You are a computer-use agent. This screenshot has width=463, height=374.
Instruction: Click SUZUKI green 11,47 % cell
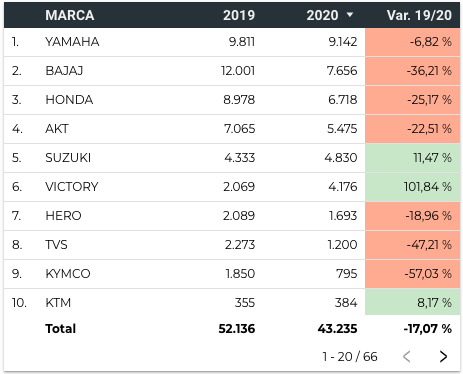click(x=413, y=158)
